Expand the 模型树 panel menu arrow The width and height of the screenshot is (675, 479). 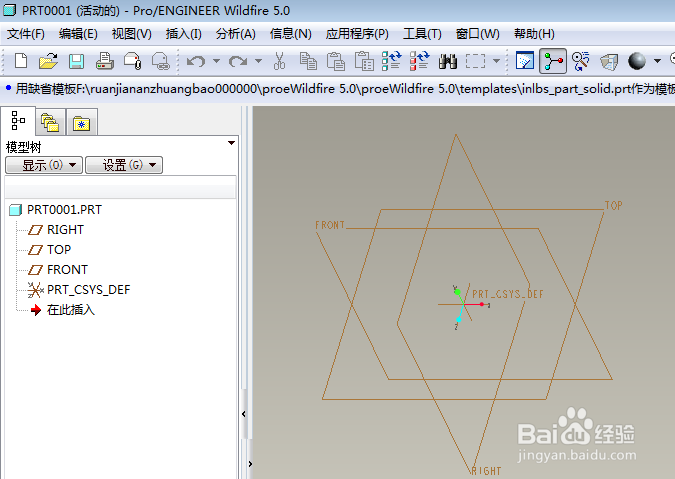point(231,143)
